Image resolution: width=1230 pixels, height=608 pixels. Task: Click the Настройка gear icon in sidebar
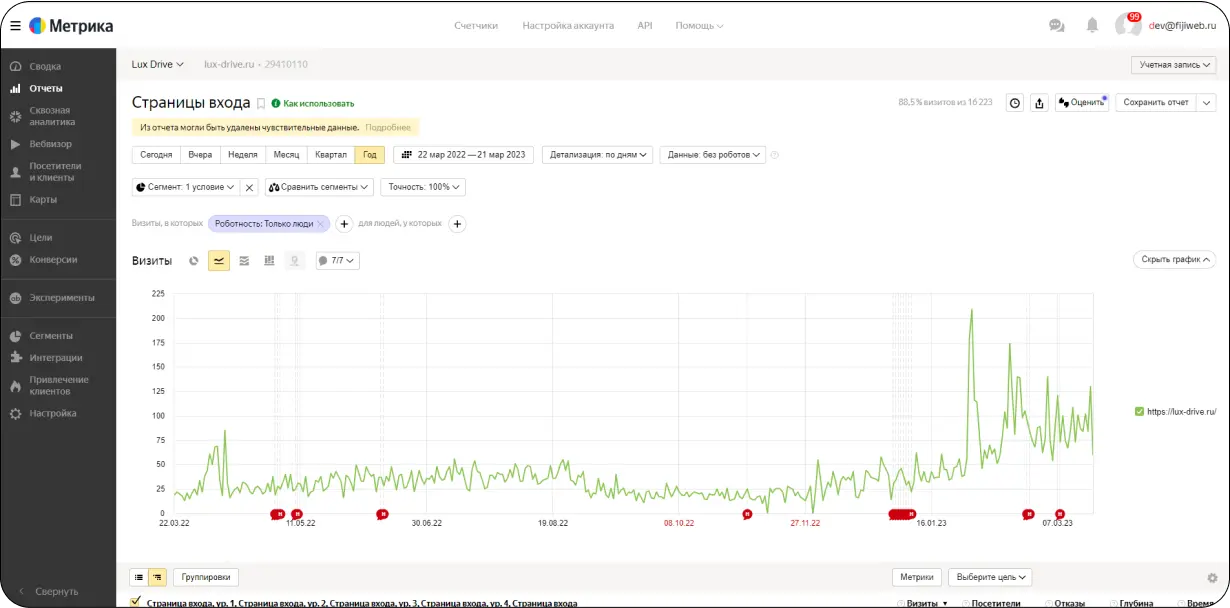(x=16, y=413)
